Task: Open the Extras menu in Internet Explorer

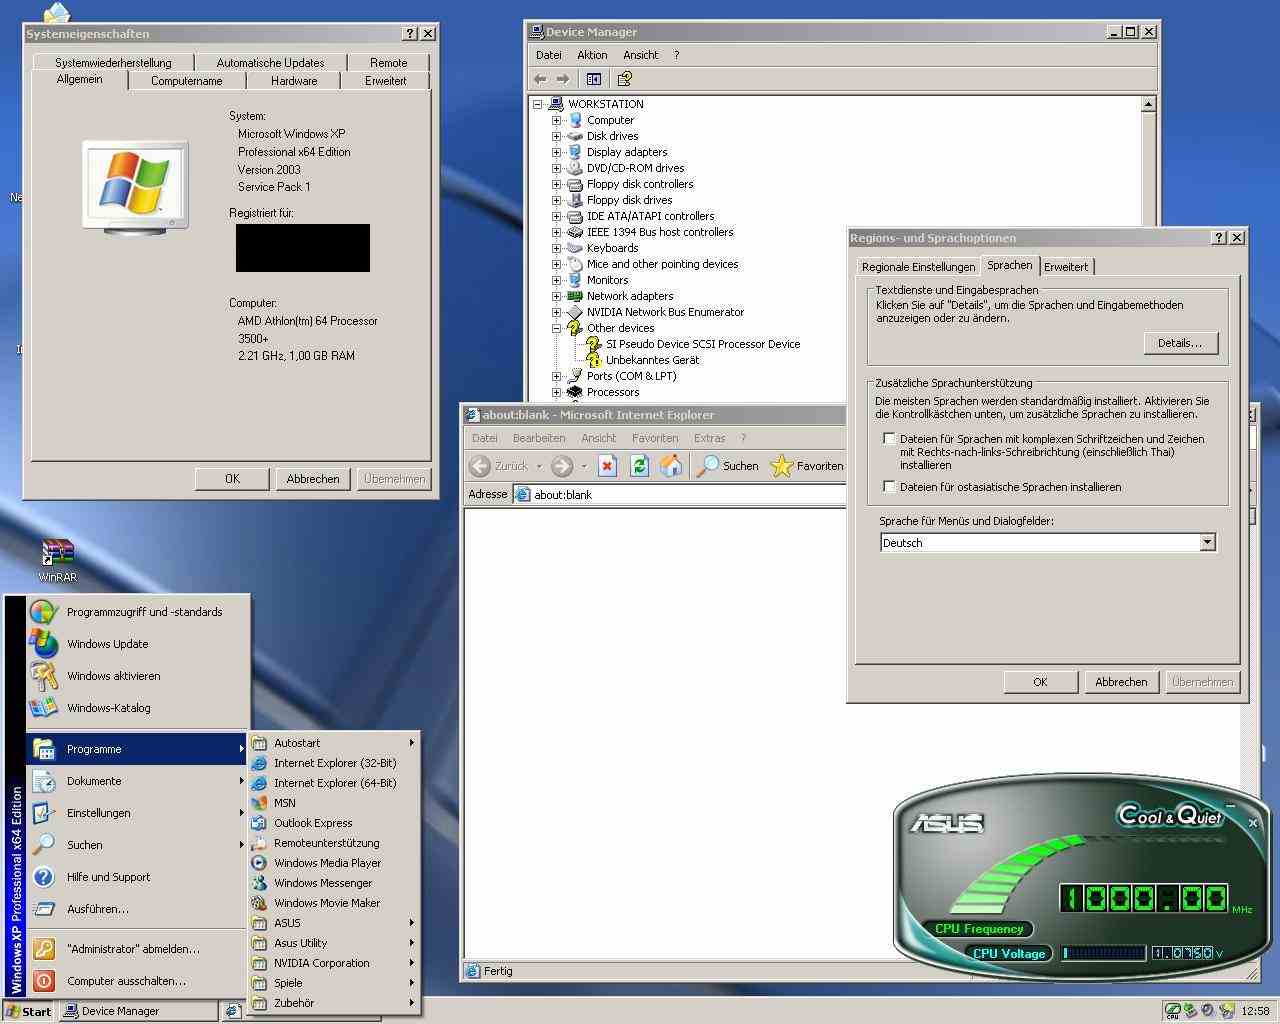Action: pyautogui.click(x=709, y=438)
